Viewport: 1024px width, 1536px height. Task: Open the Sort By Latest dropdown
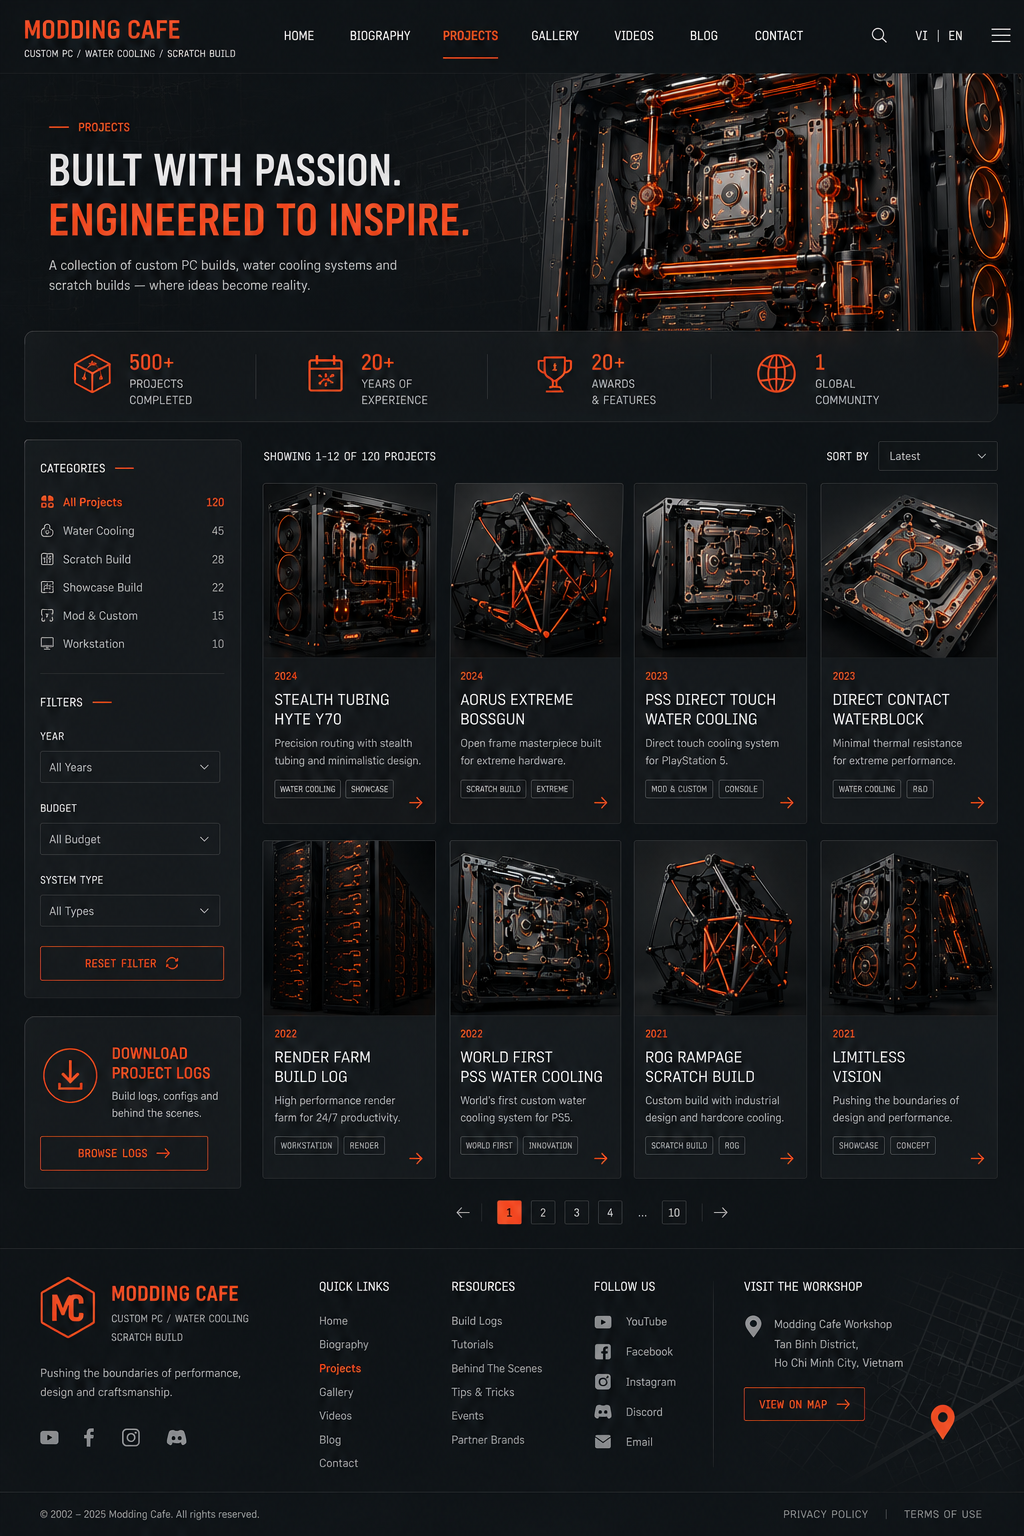pyautogui.click(x=937, y=456)
